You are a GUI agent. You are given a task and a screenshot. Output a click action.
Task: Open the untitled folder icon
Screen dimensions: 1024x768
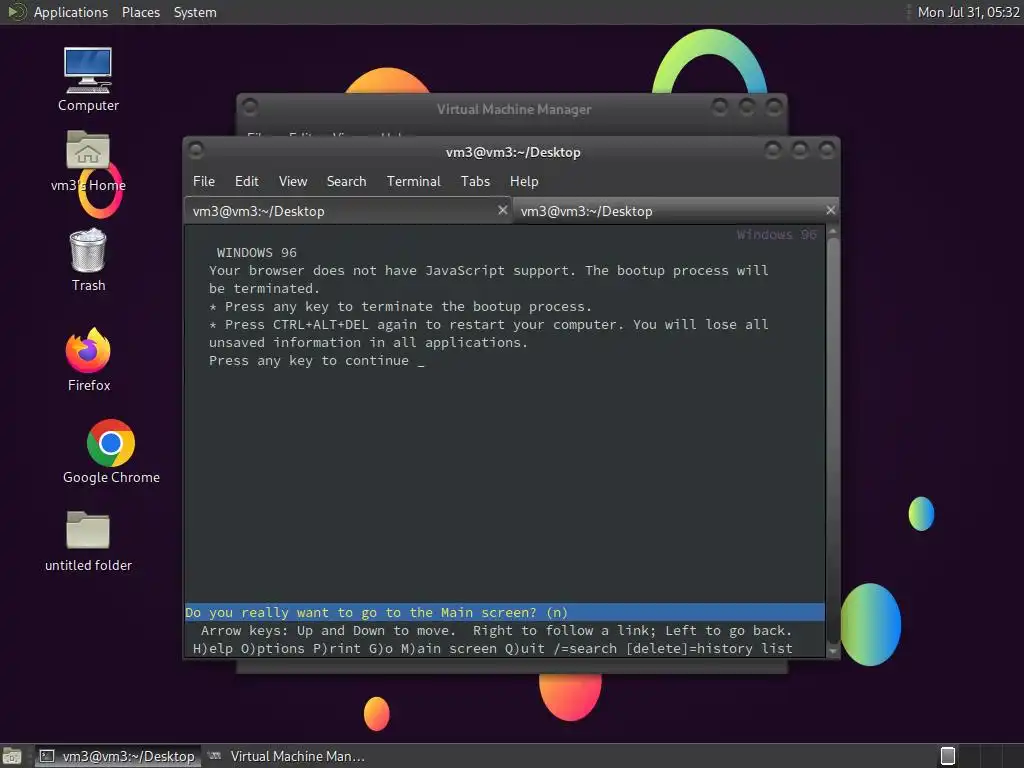(88, 541)
